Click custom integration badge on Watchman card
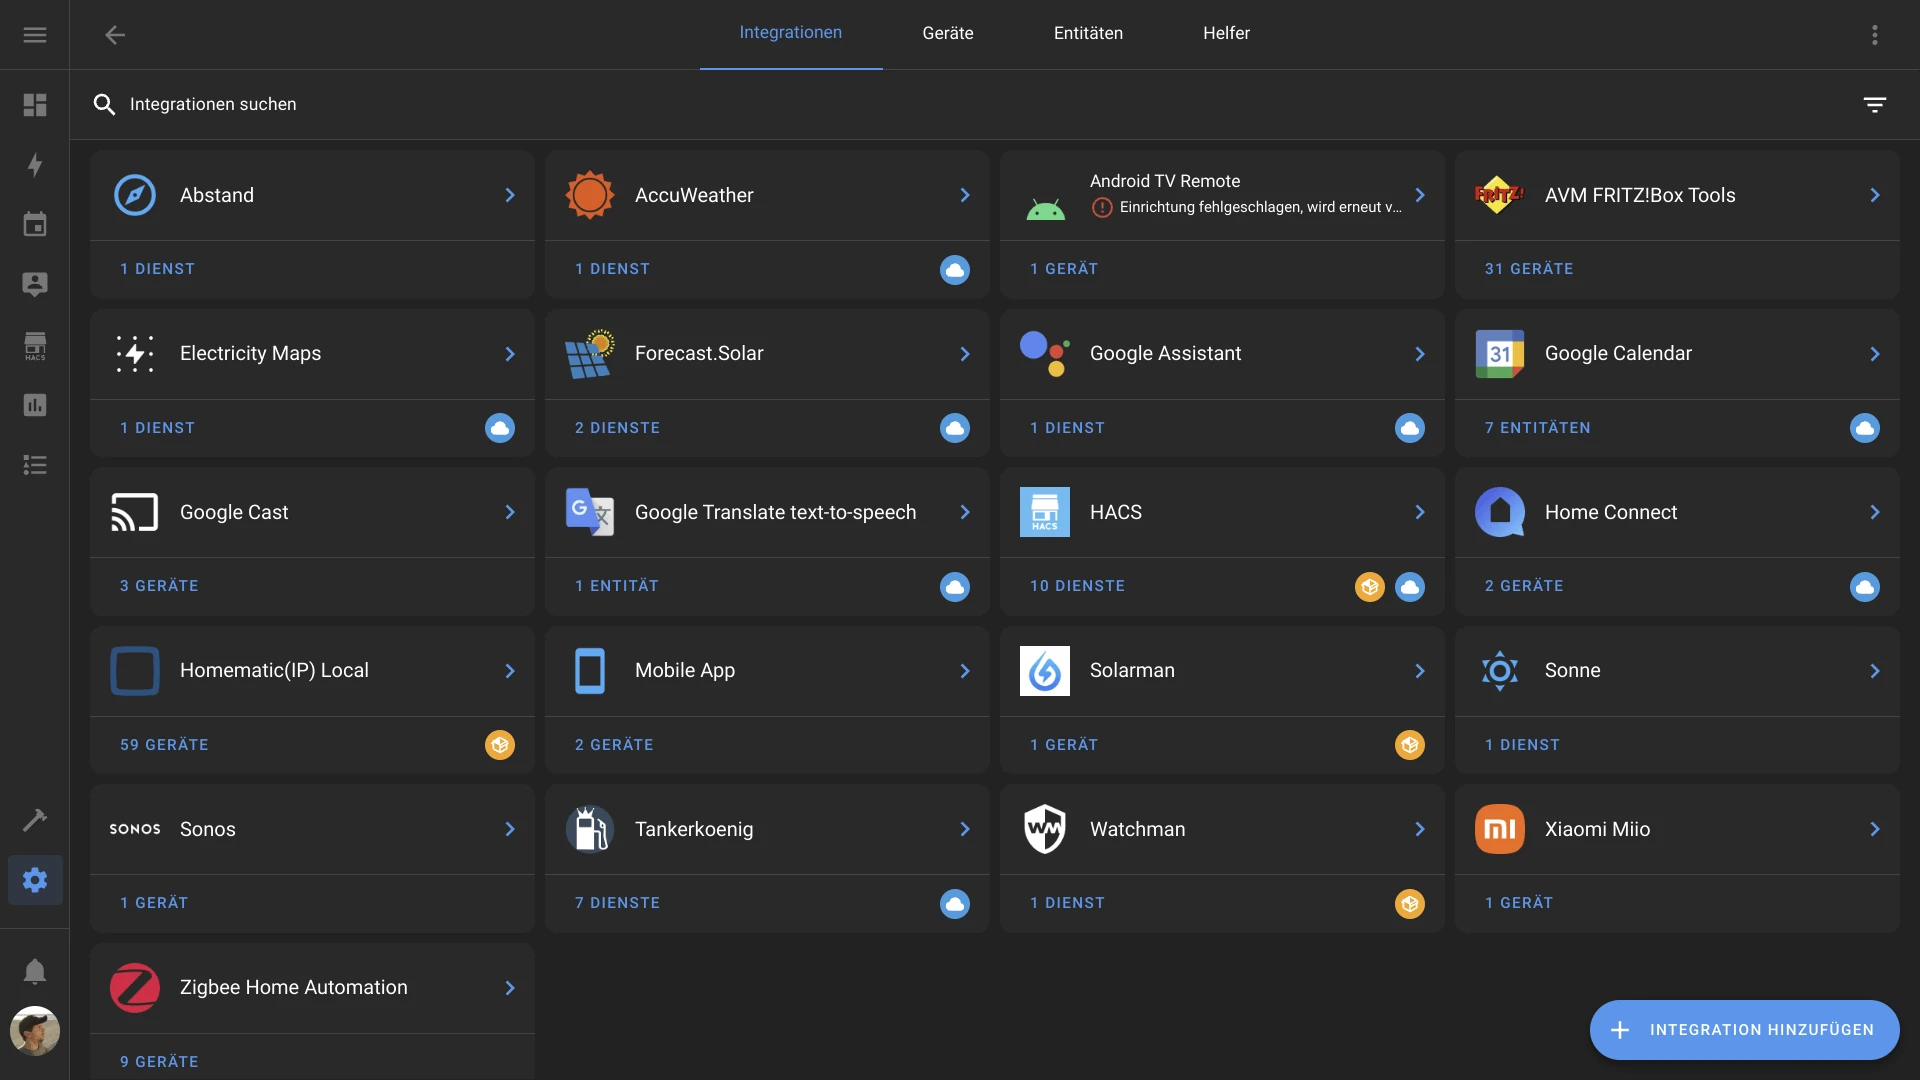The height and width of the screenshot is (1080, 1920). point(1410,904)
